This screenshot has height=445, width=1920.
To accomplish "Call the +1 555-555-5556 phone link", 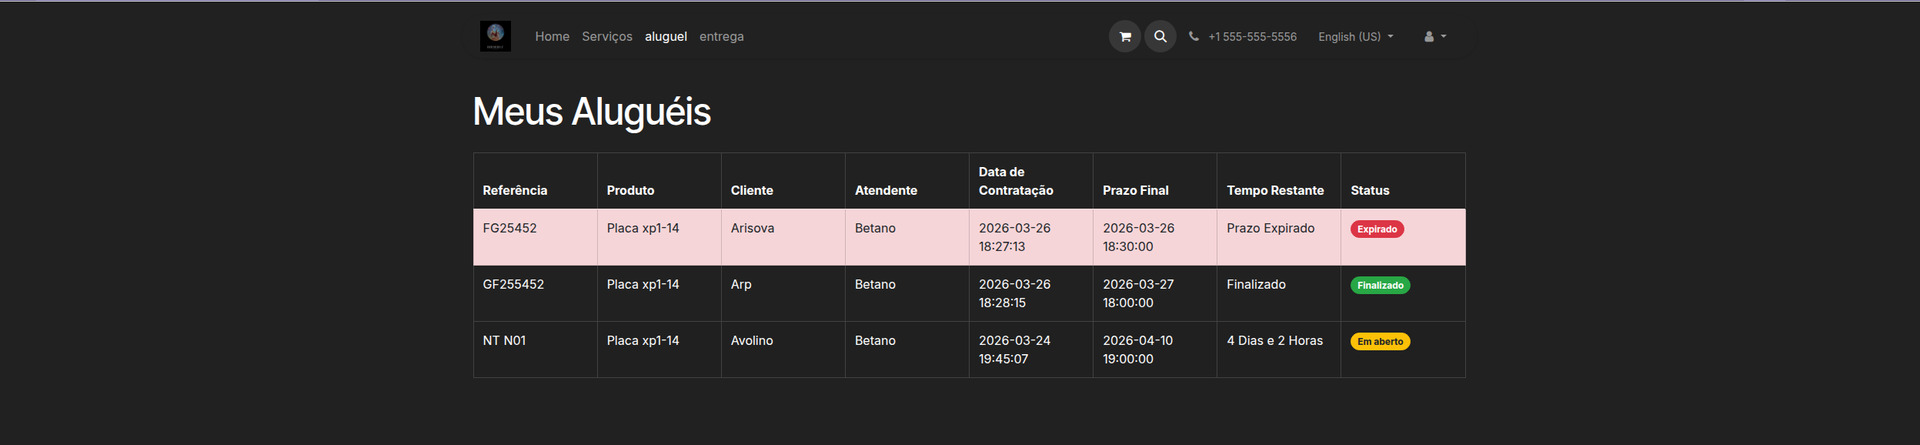I will tap(1252, 37).
